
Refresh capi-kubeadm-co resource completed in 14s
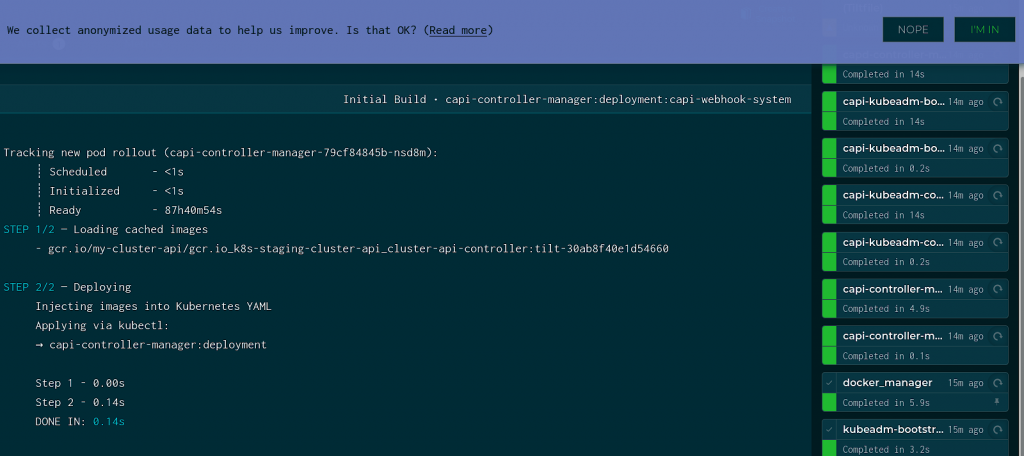(997, 195)
